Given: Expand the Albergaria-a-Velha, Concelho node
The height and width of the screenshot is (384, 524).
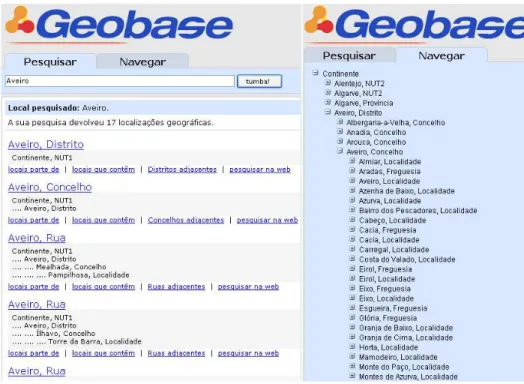Looking at the screenshot, I should coord(340,122).
